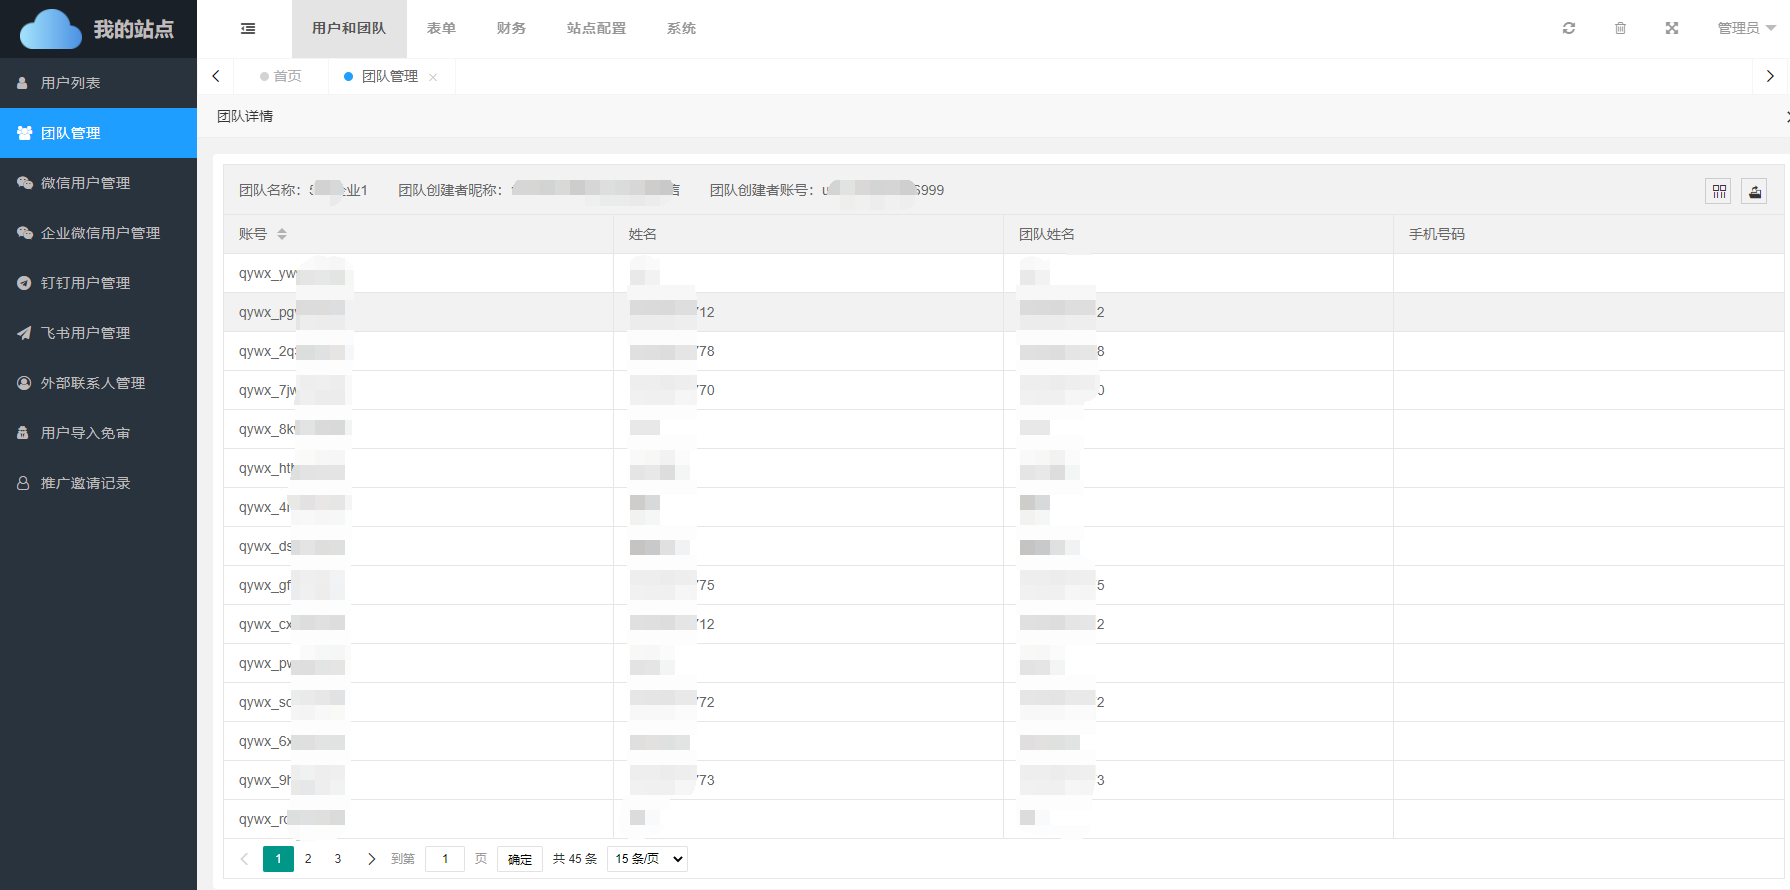Open the column filter grid icon
Screen dimensions: 1790x890
coord(1719,191)
